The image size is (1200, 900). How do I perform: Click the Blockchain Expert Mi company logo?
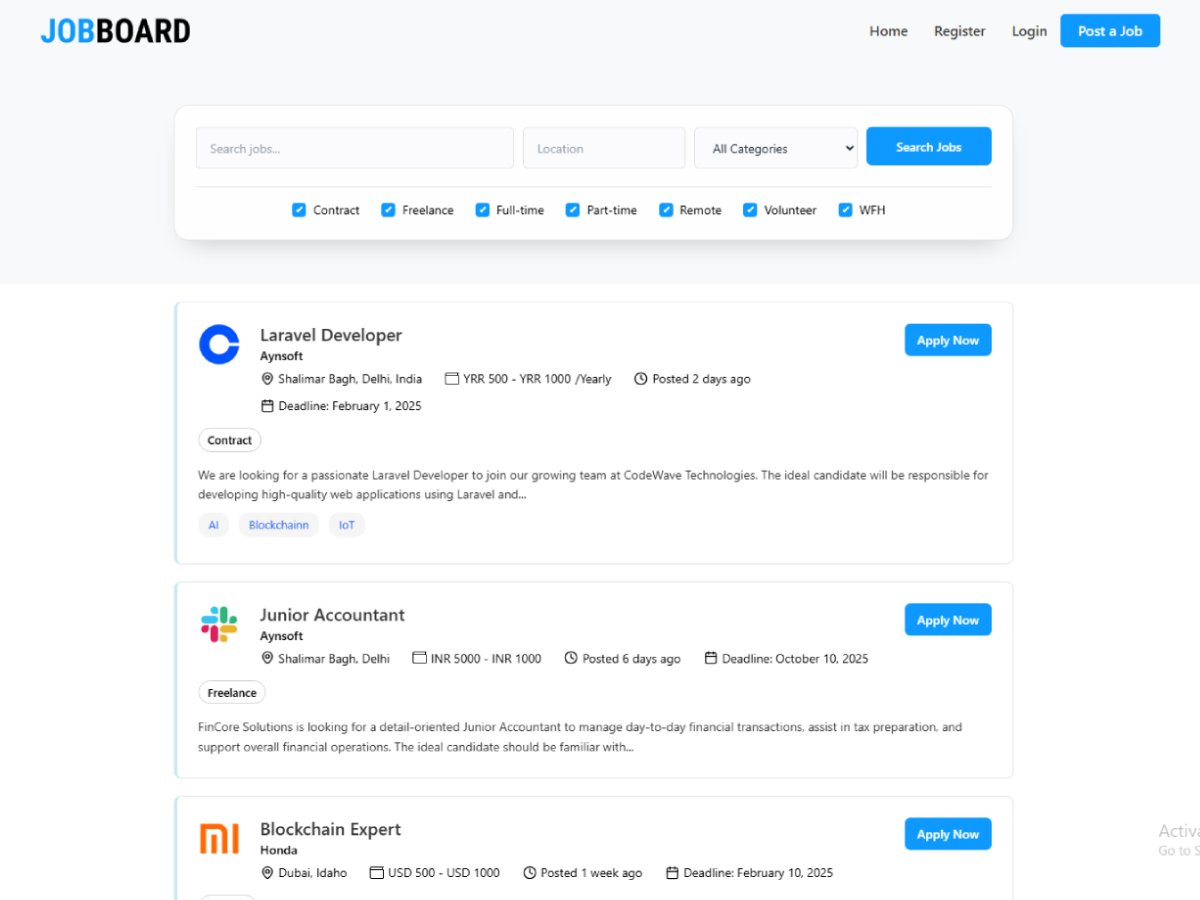pos(219,838)
